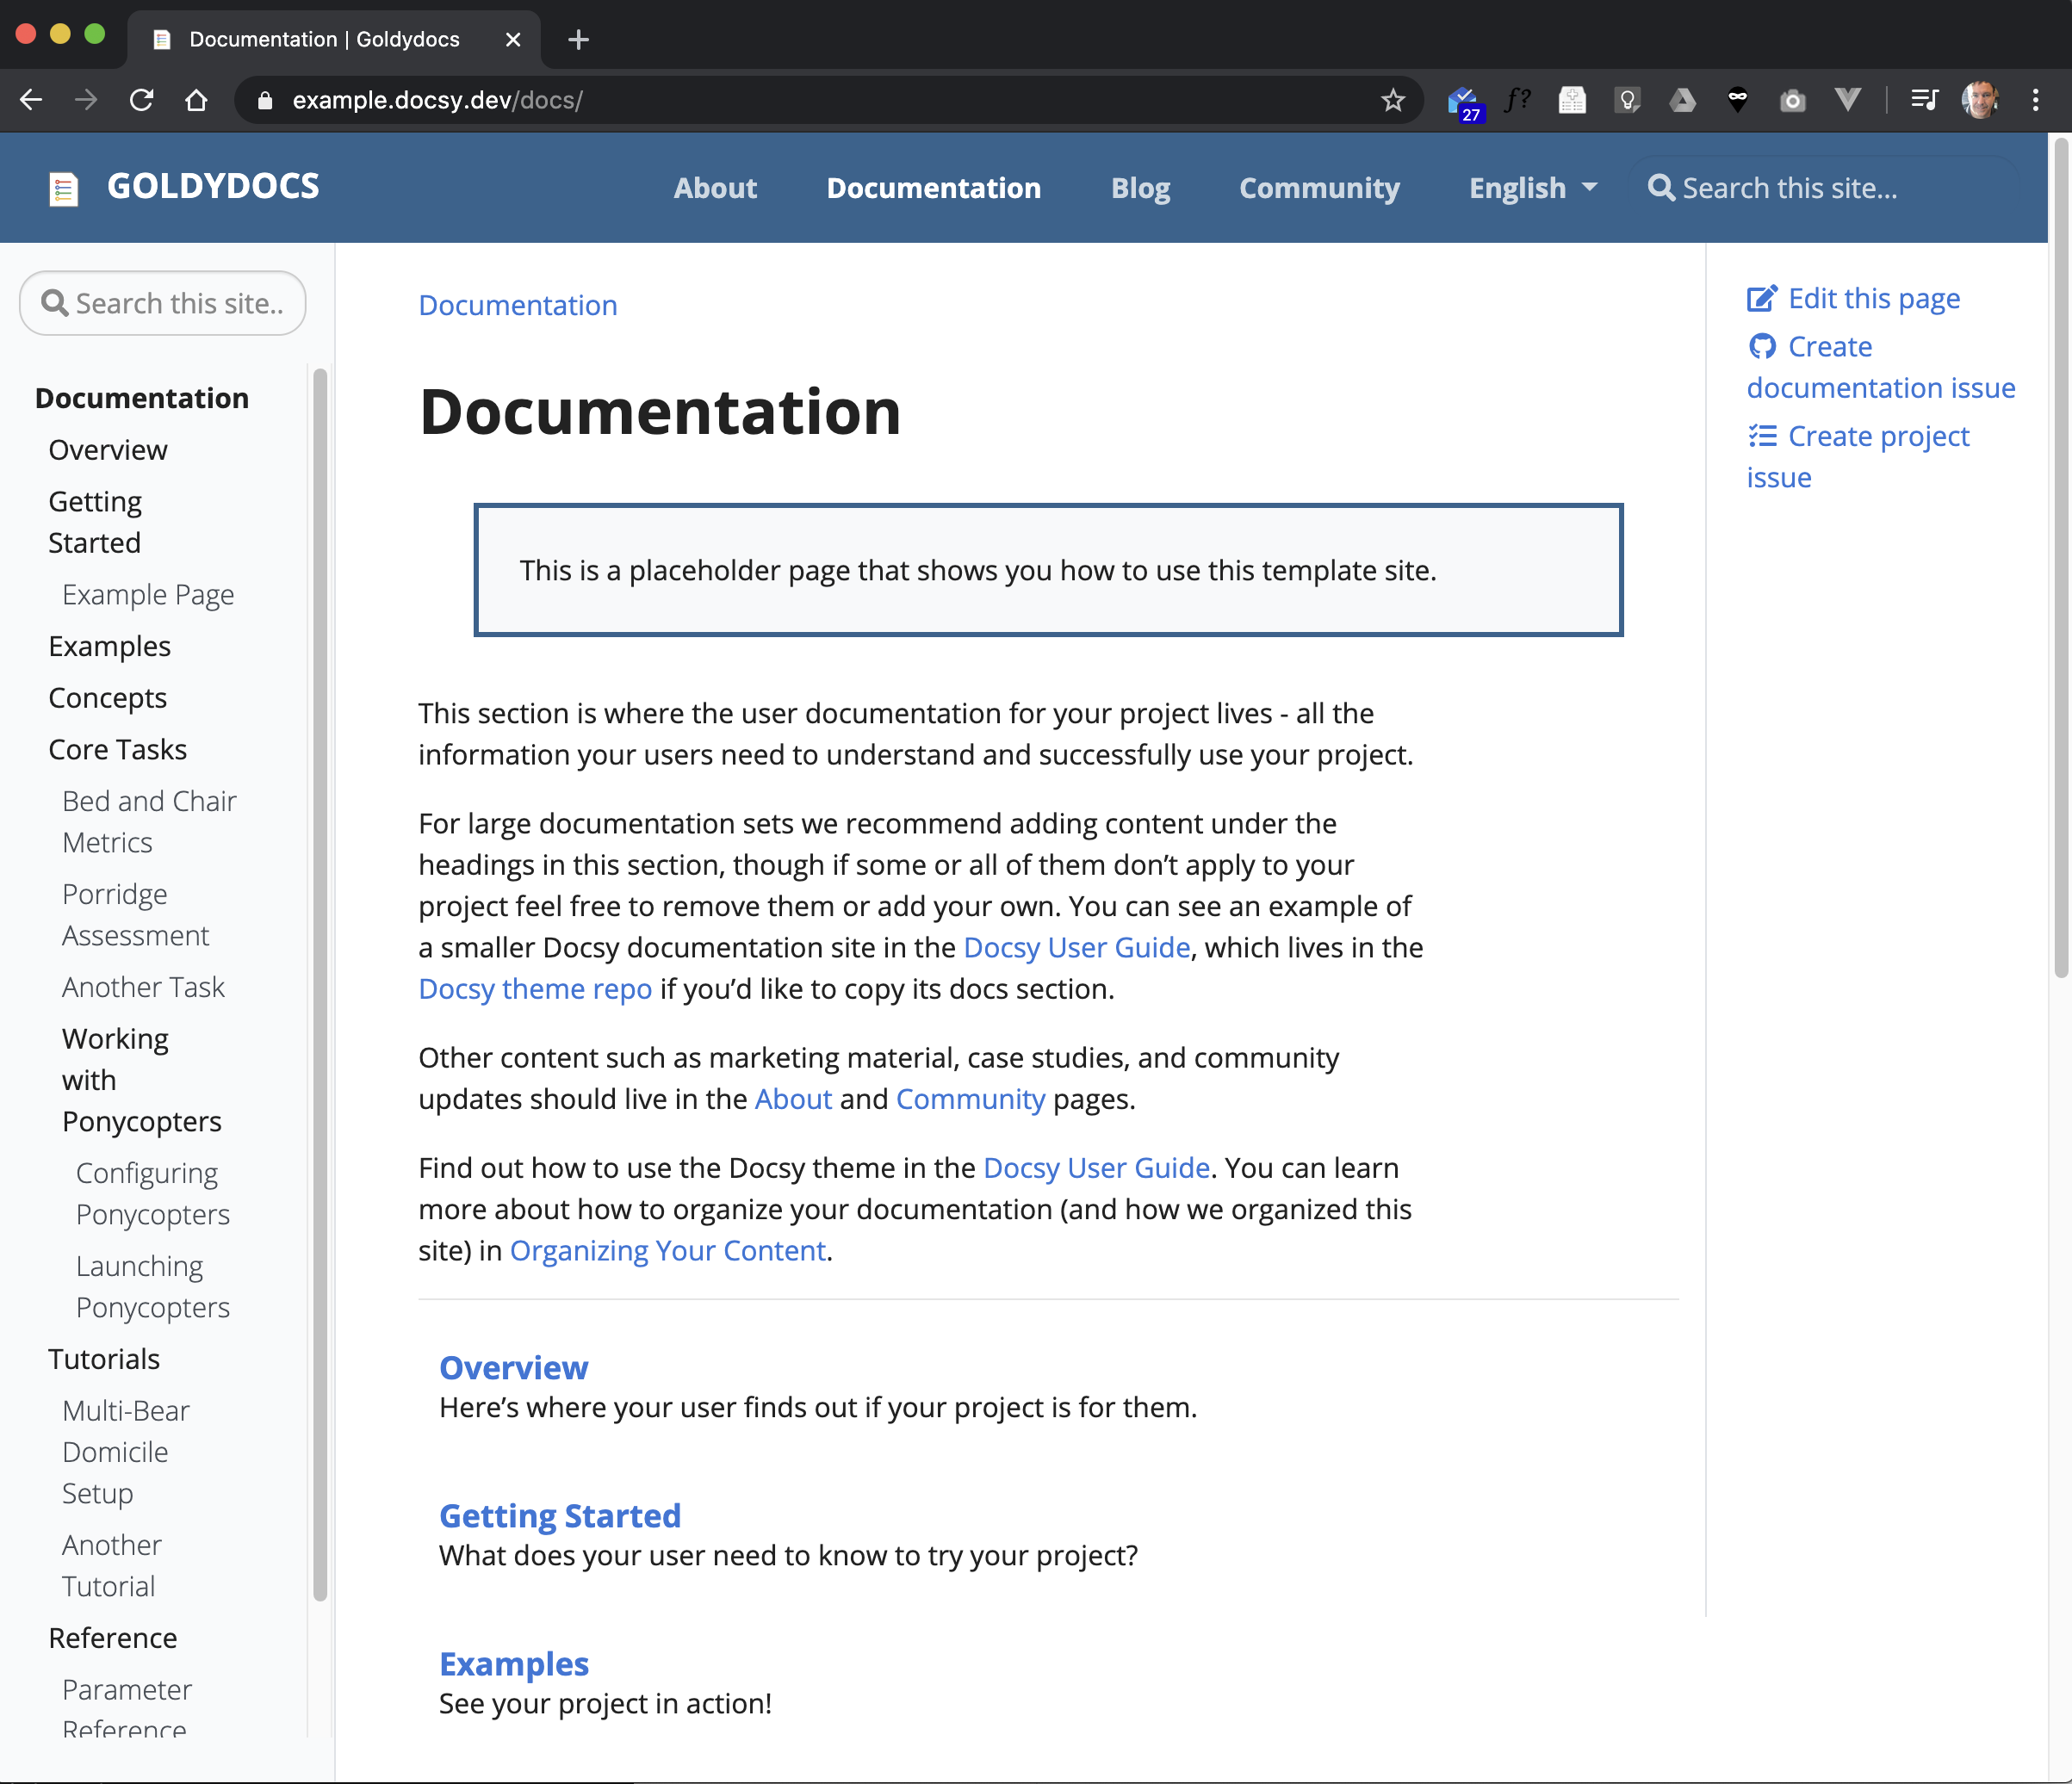Expand the Core Tasks section in sidebar
Viewport: 2072px width, 1784px height.
coord(117,748)
